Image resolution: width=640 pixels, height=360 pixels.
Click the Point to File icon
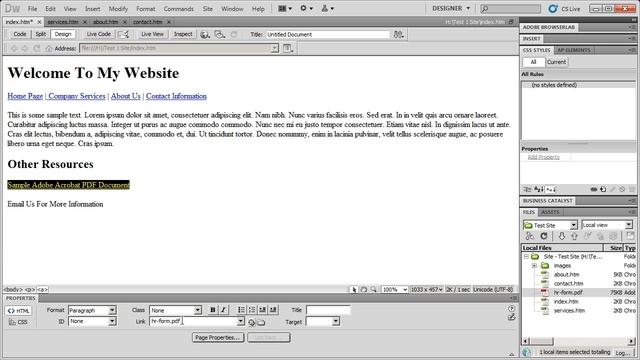(x=252, y=322)
